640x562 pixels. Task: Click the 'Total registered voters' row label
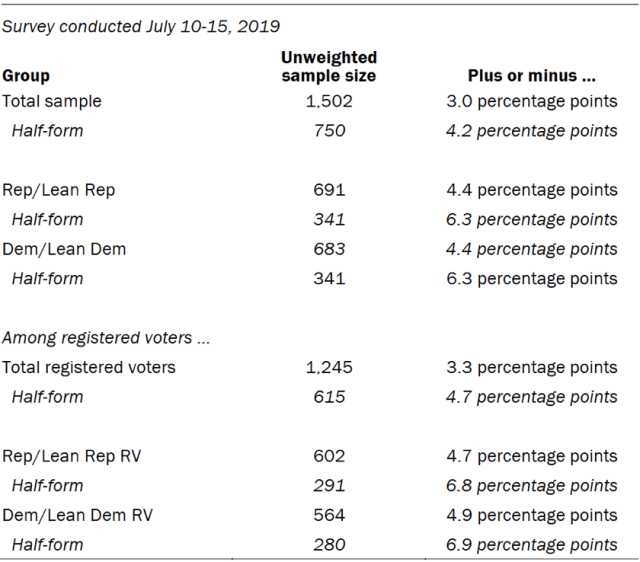point(89,367)
